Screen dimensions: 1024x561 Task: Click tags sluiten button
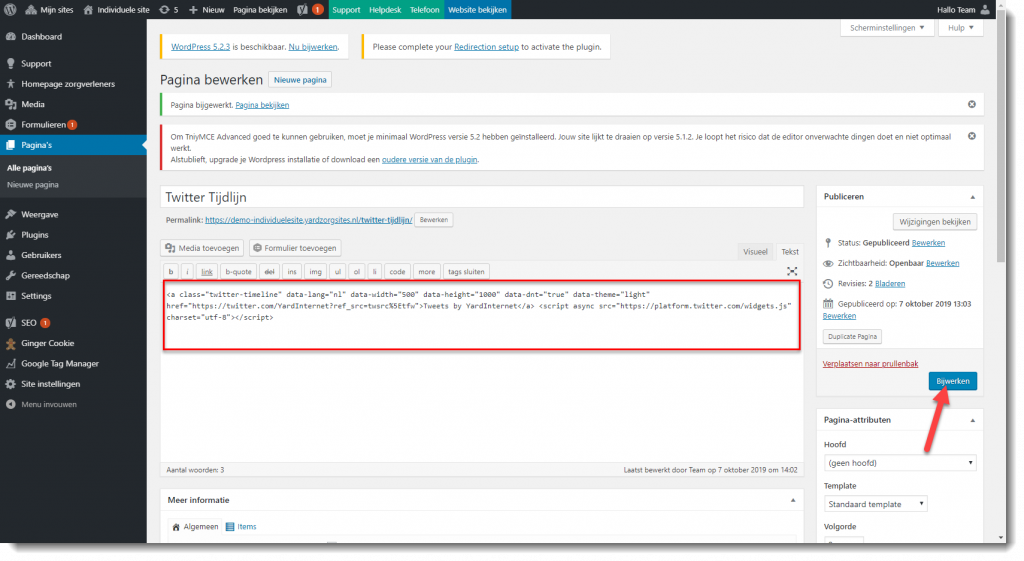(466, 272)
